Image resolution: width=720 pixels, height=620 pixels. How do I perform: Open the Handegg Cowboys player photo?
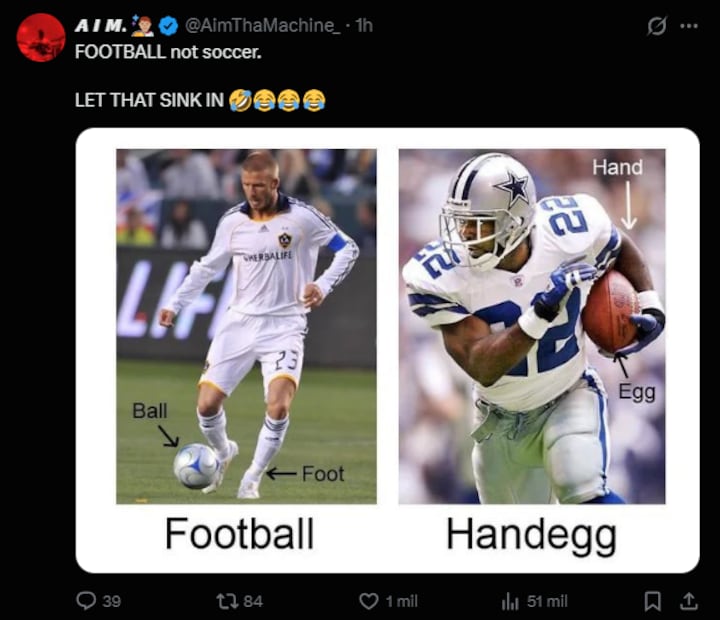532,327
